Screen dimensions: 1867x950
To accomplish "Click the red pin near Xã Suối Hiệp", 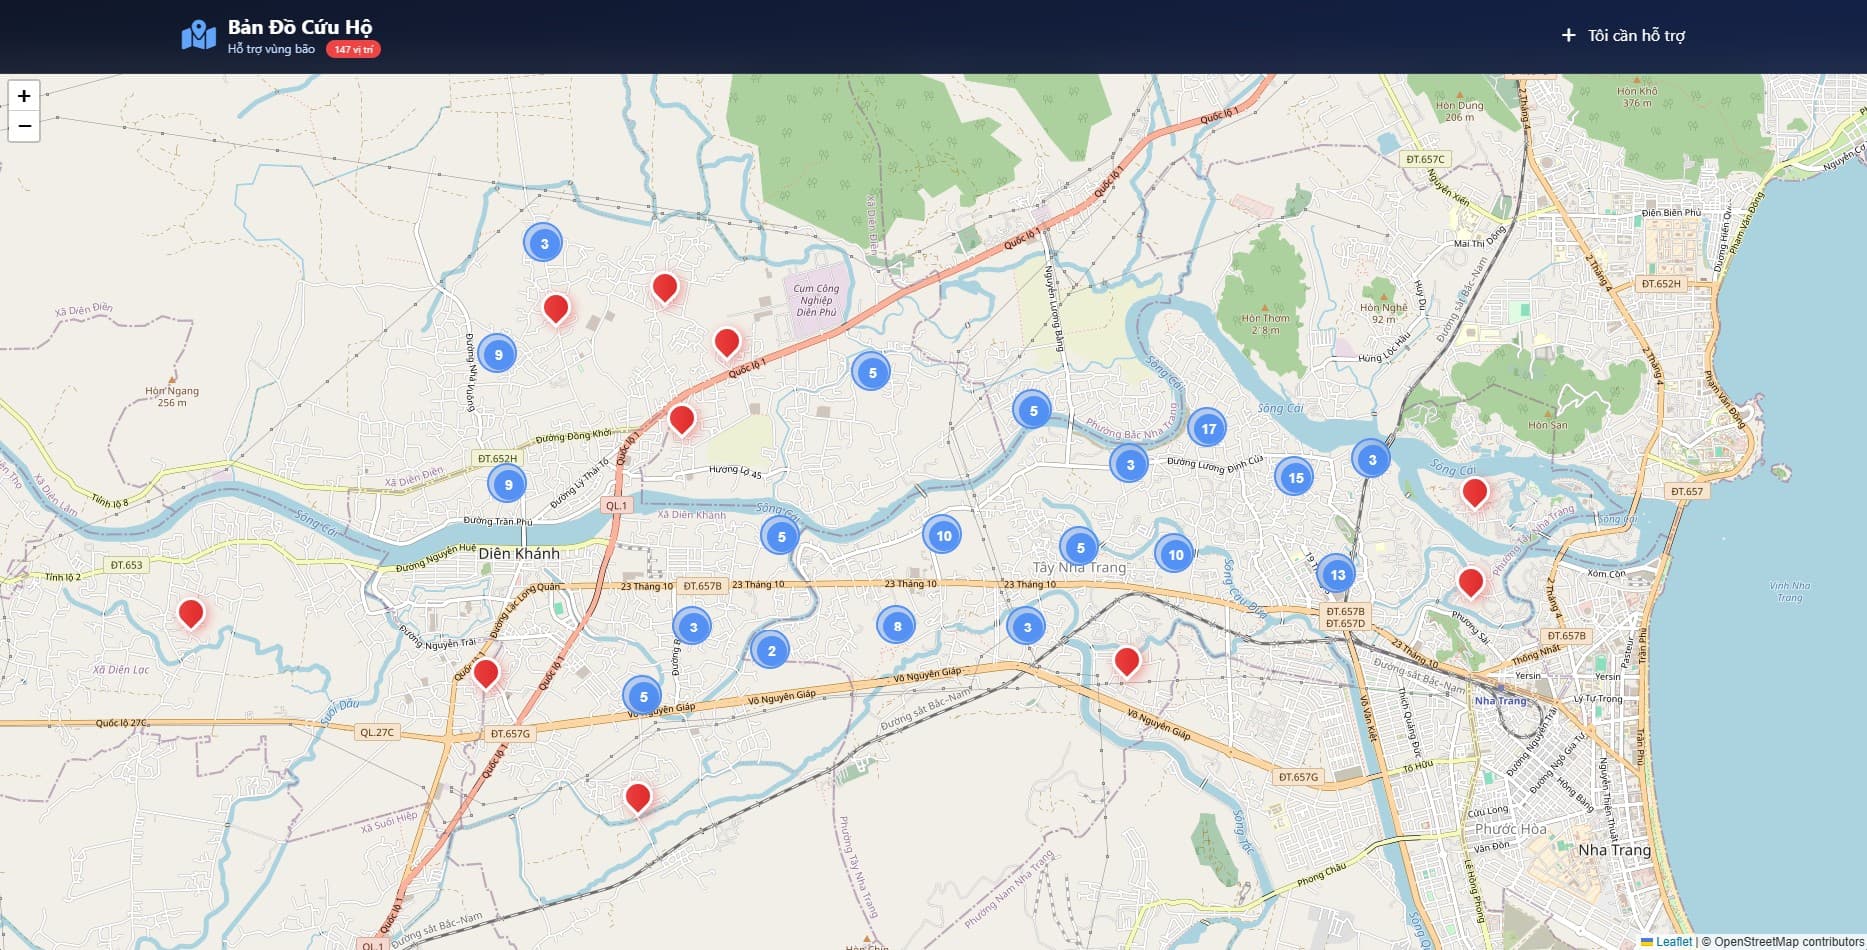I will 638,799.
